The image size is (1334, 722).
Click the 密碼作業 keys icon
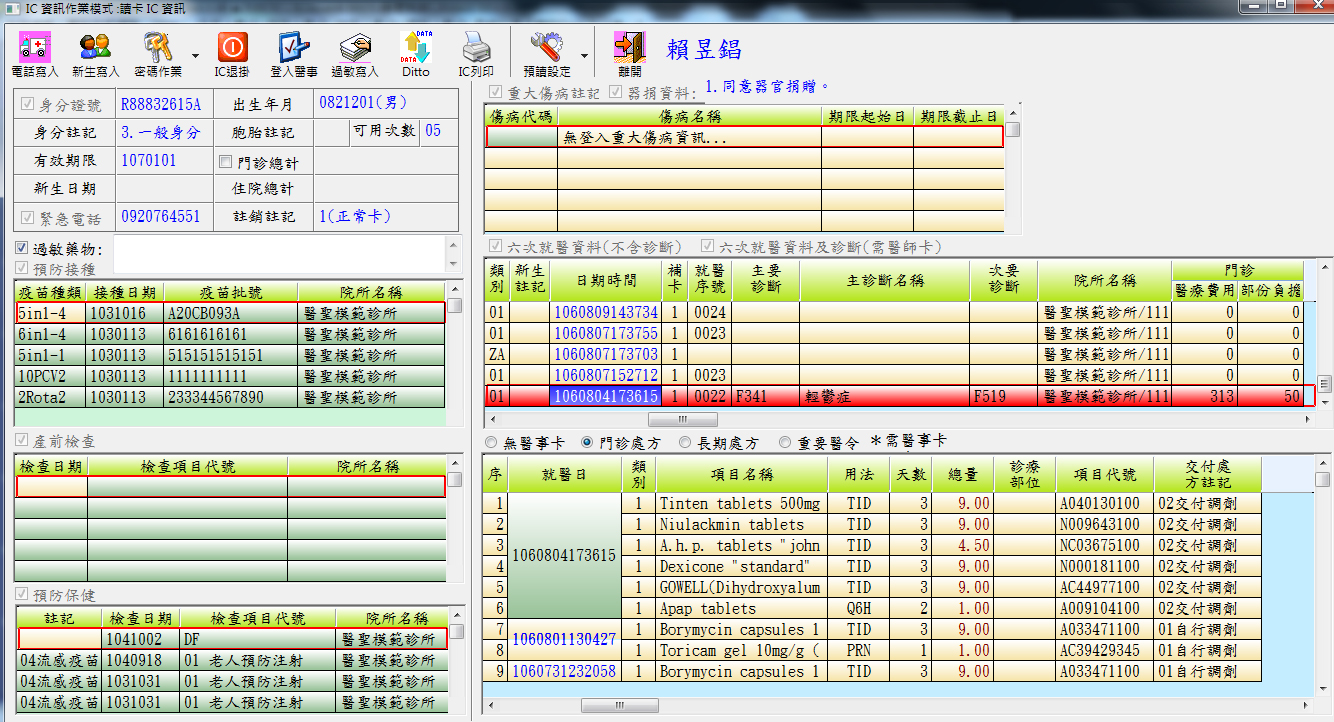click(157, 48)
